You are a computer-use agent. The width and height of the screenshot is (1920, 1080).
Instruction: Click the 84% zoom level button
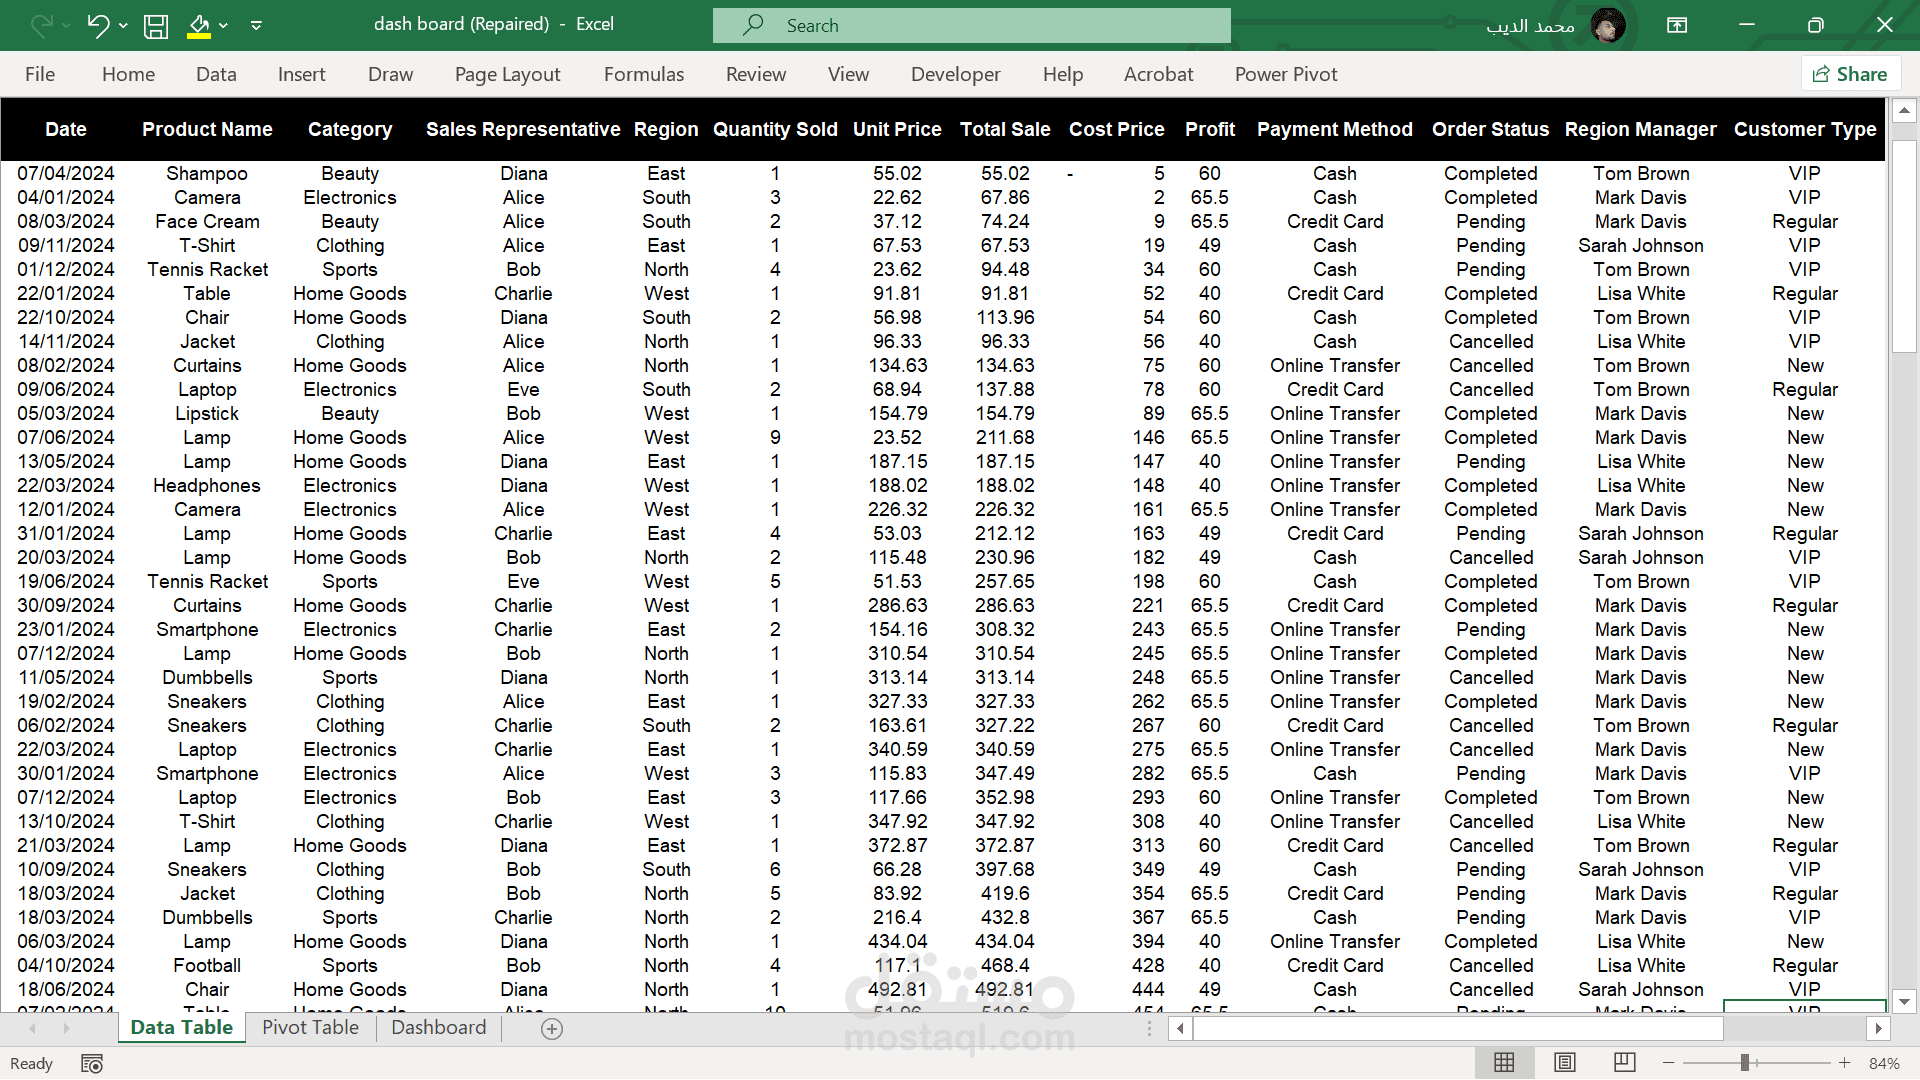click(x=1884, y=1063)
